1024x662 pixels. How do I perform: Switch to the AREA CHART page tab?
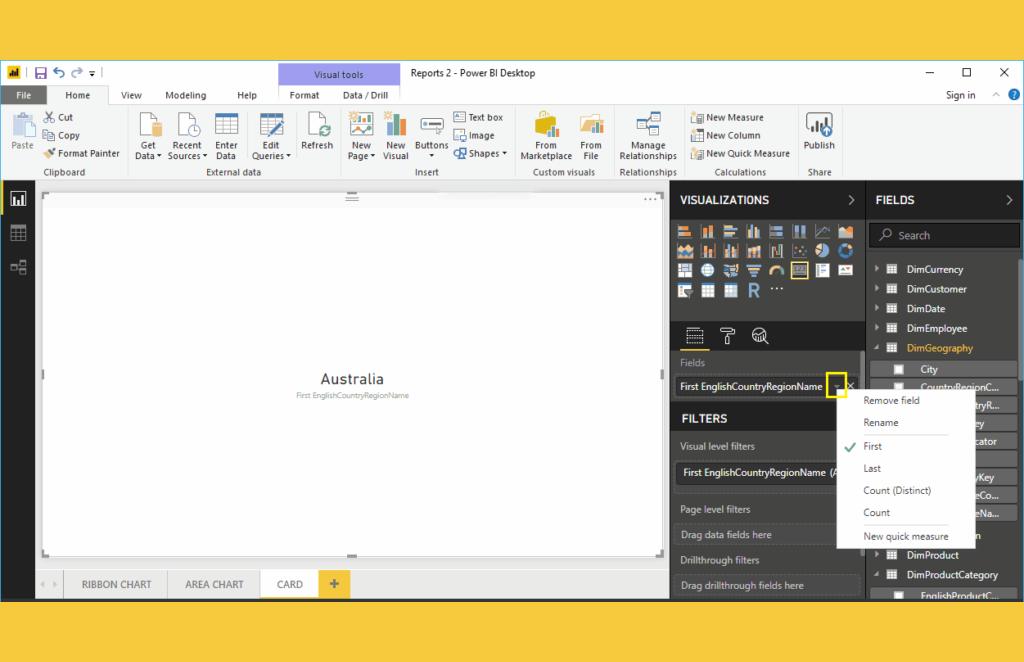(x=214, y=584)
